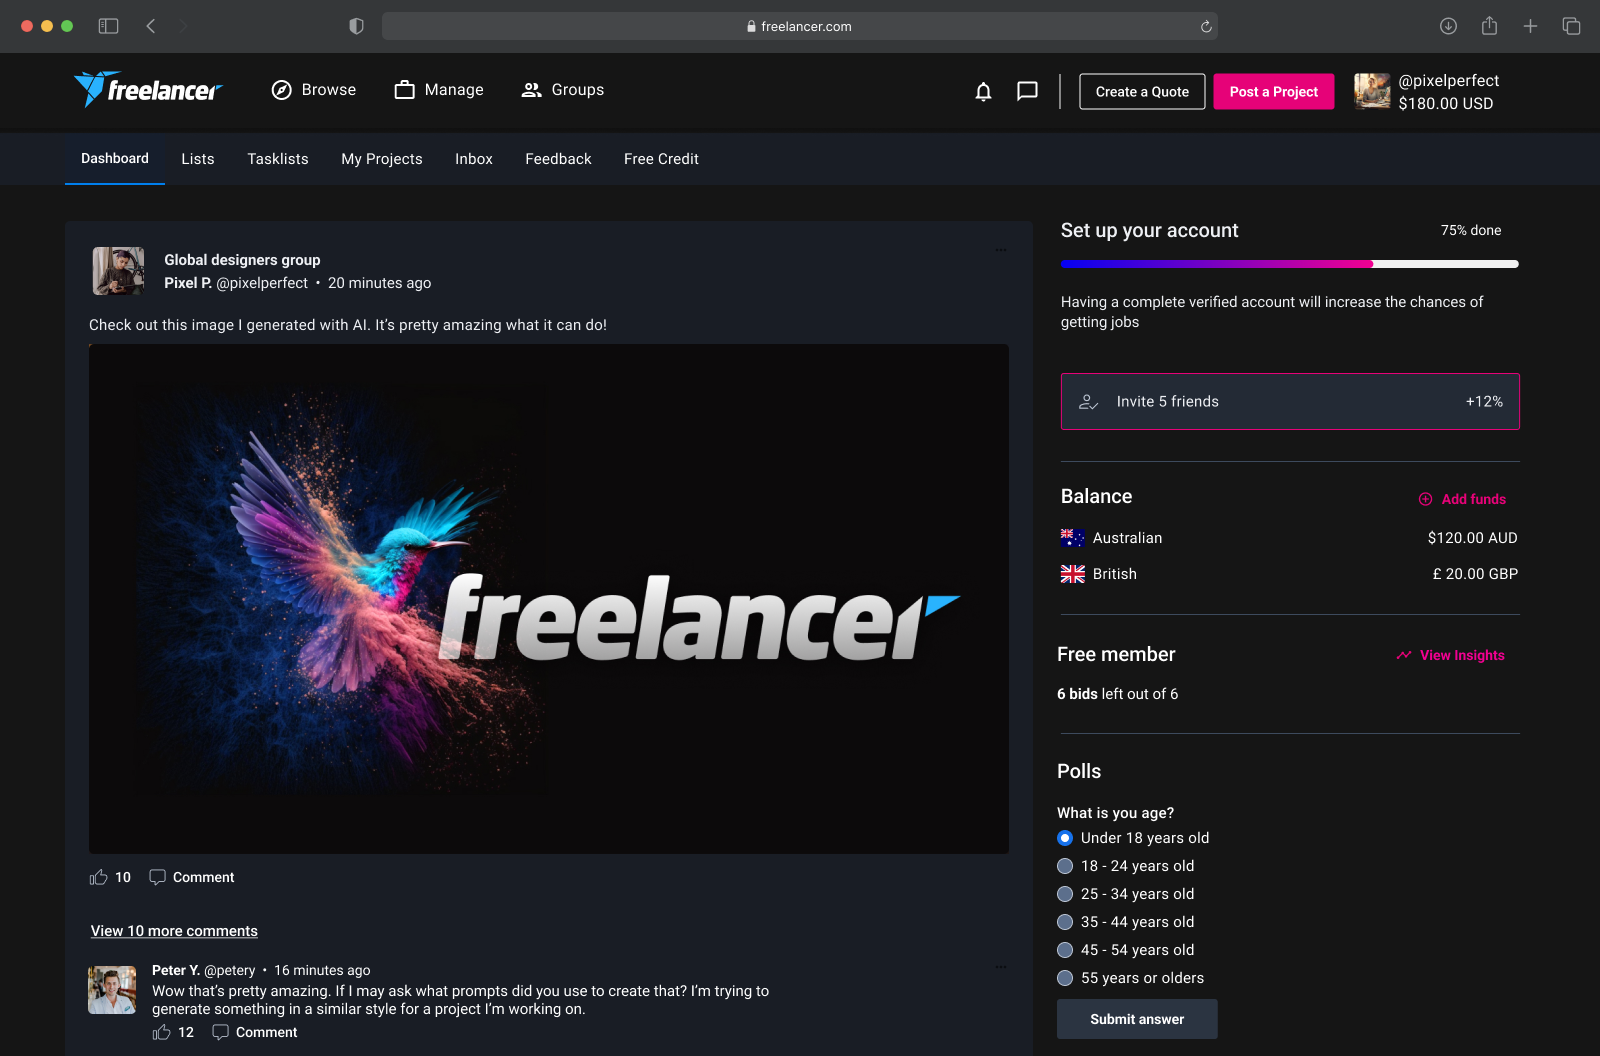This screenshot has height=1056, width=1600.
Task: Click Add funds link
Action: pos(1474,499)
